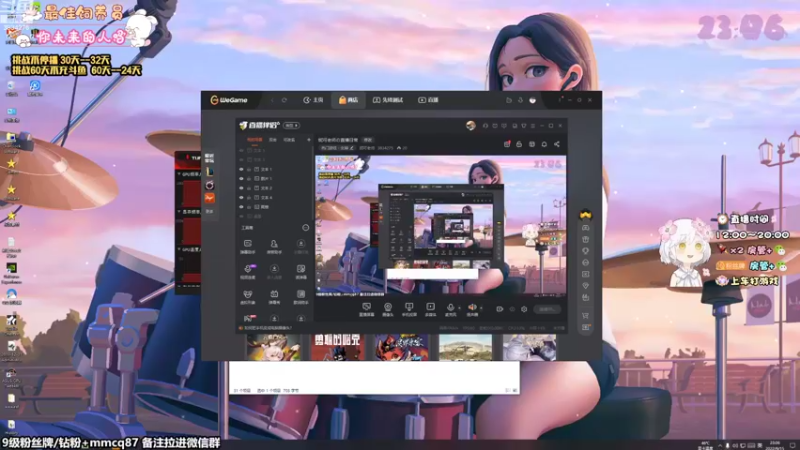
Task: Open the landscape game thumbnail in WeGame store
Action: [465, 347]
